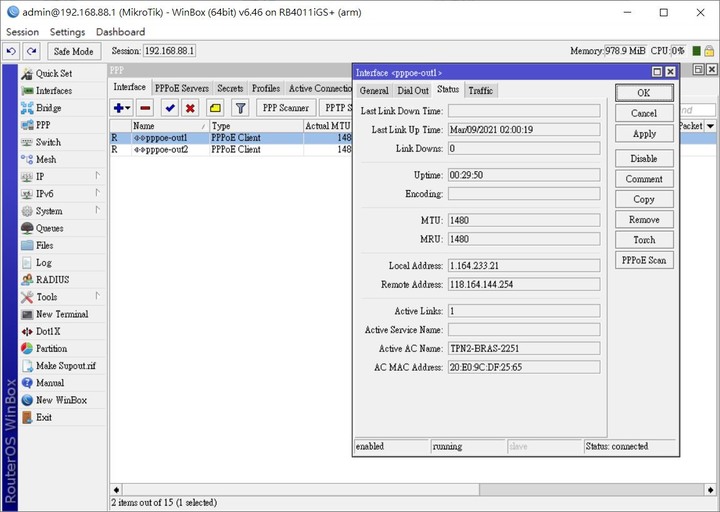Toggle Safe Mode button
This screenshot has height=512, width=720.
[x=73, y=51]
